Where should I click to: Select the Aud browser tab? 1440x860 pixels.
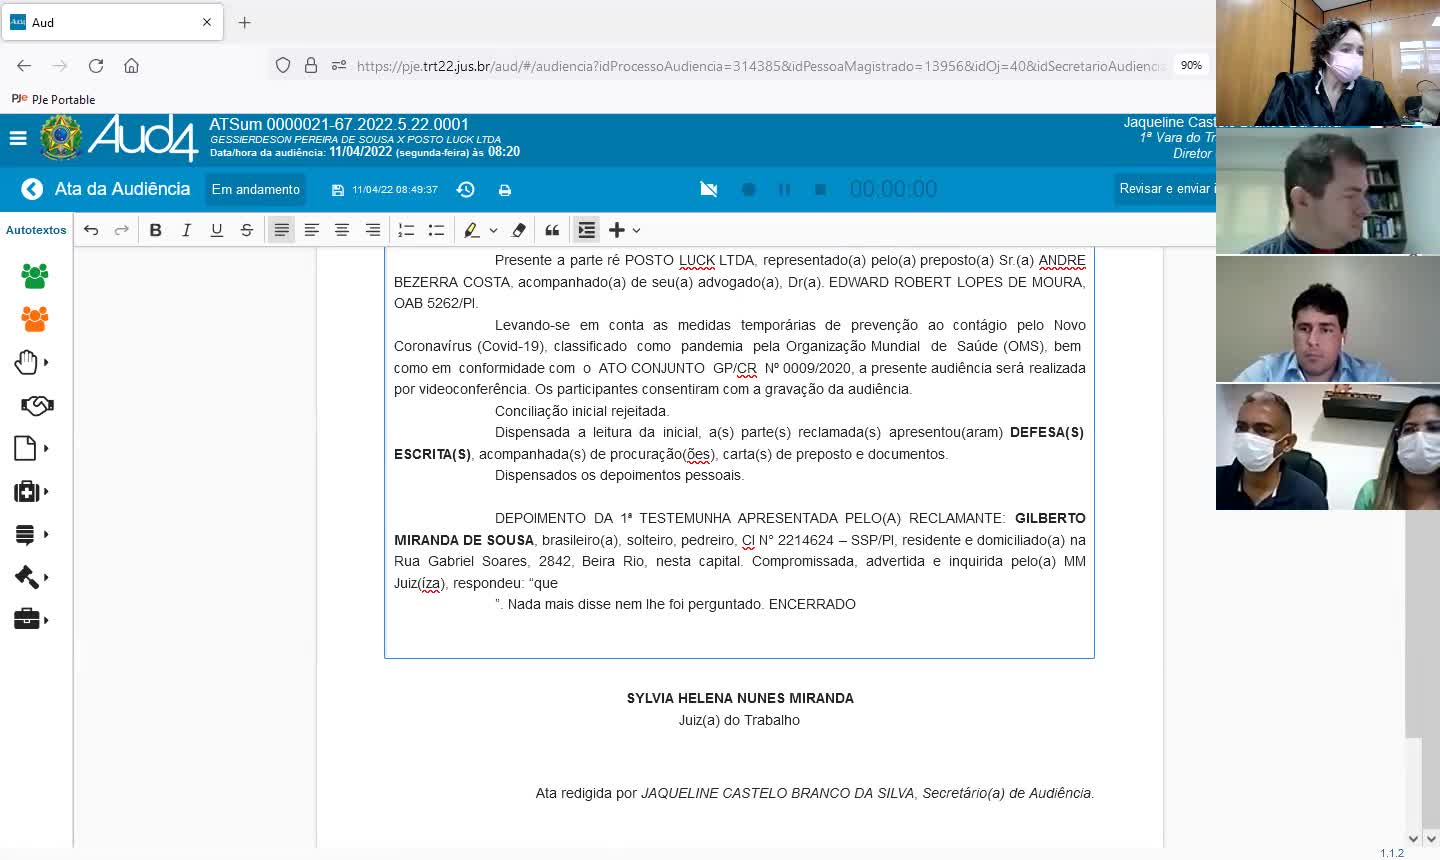(112, 22)
